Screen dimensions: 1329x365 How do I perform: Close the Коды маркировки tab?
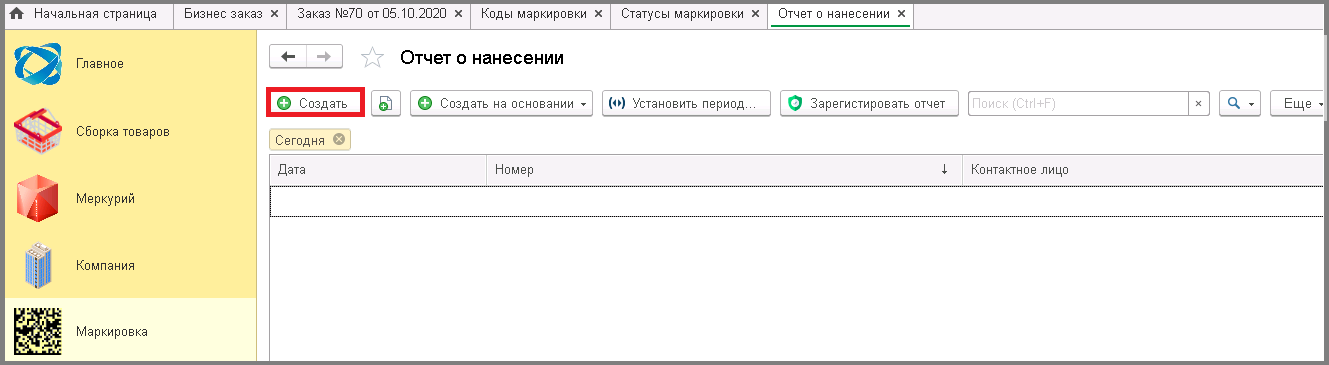(598, 15)
